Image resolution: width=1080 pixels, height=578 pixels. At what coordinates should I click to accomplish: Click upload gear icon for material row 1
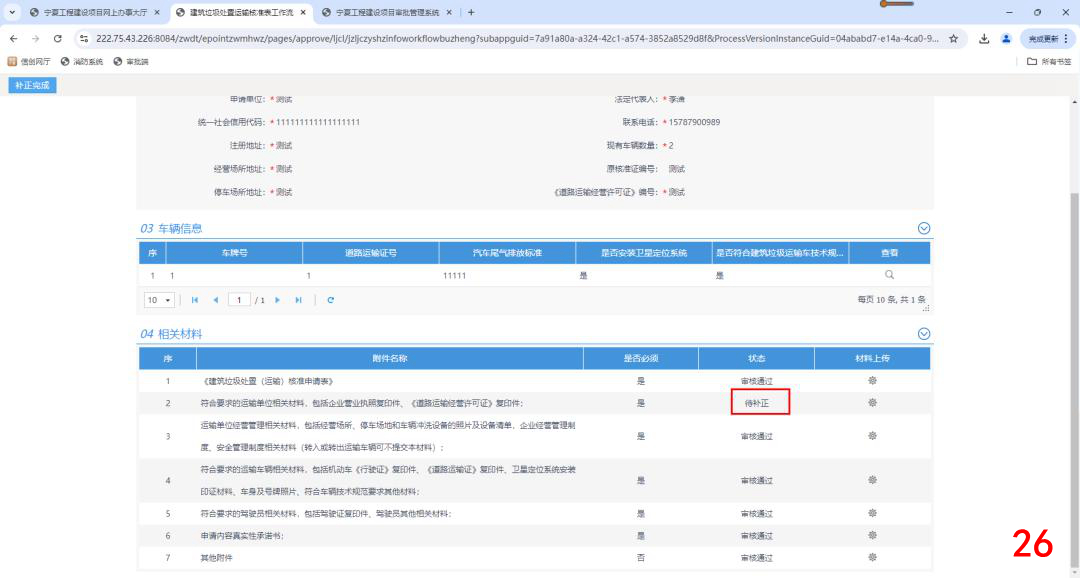point(872,381)
